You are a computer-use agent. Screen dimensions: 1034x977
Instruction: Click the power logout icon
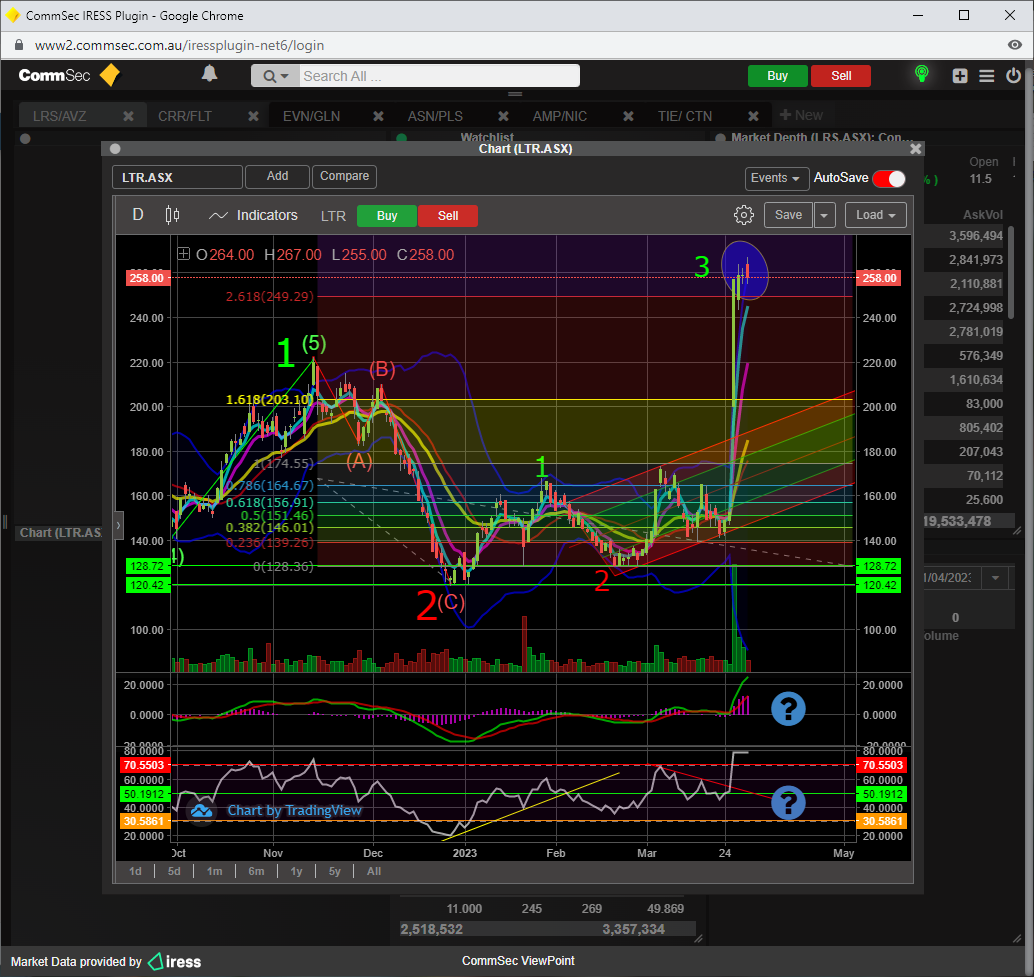click(x=1013, y=76)
